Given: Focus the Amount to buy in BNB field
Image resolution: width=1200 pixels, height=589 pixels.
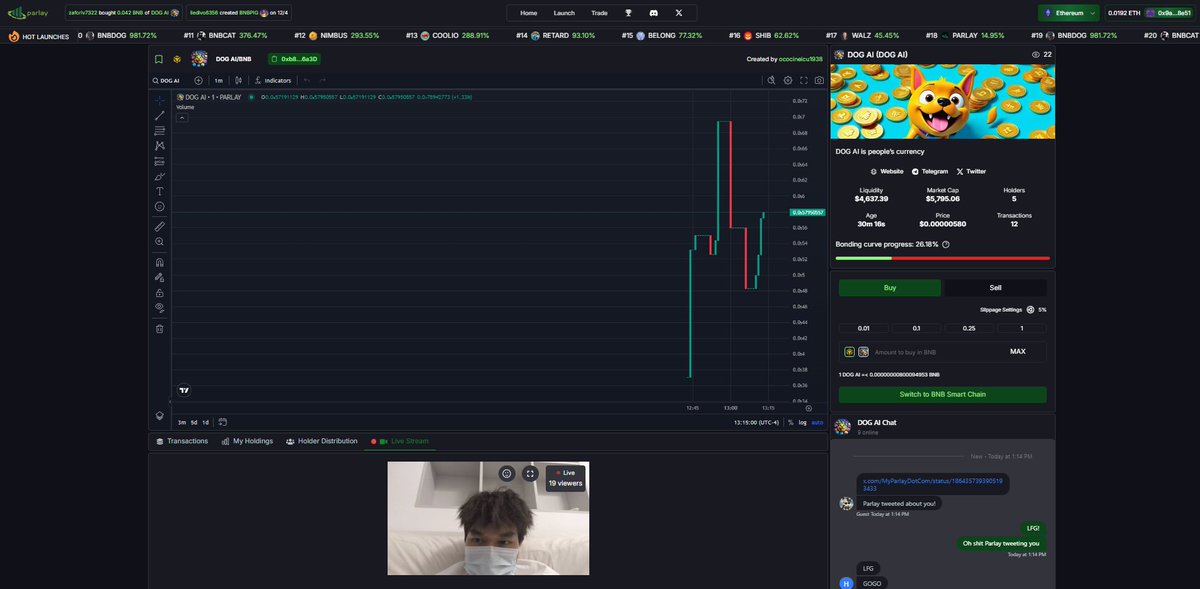Looking at the screenshot, I should pos(943,352).
